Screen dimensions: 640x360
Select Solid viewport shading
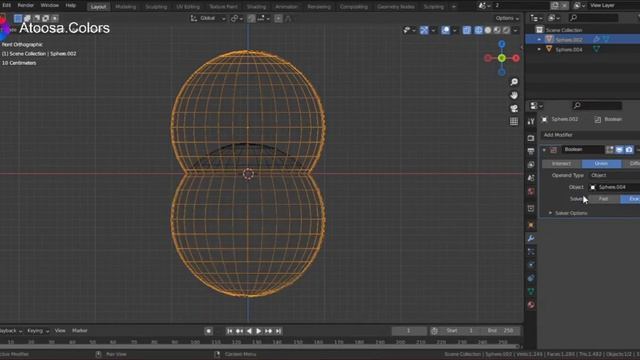[488, 30]
